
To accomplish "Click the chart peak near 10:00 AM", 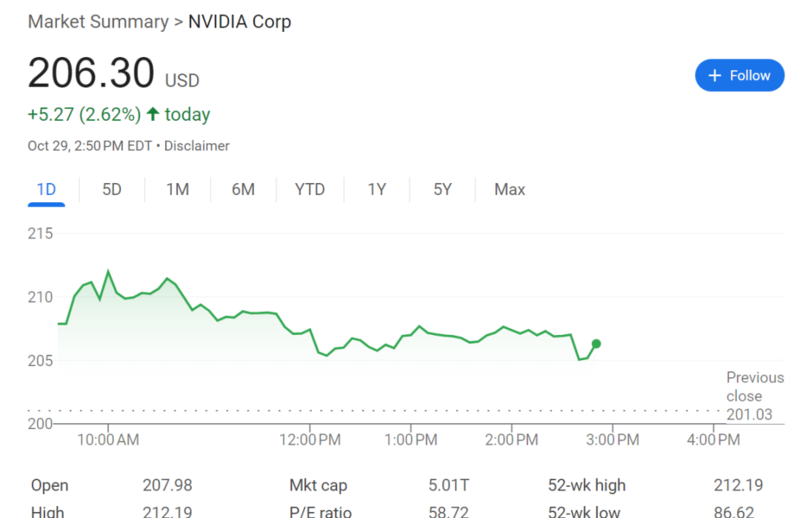I will pyautogui.click(x=108, y=271).
